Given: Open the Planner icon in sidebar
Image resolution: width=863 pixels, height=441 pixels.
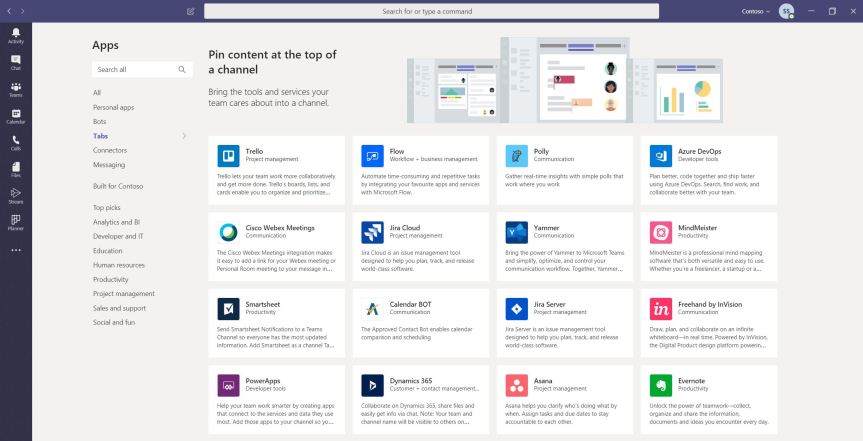Looking at the screenshot, I should pos(15,222).
